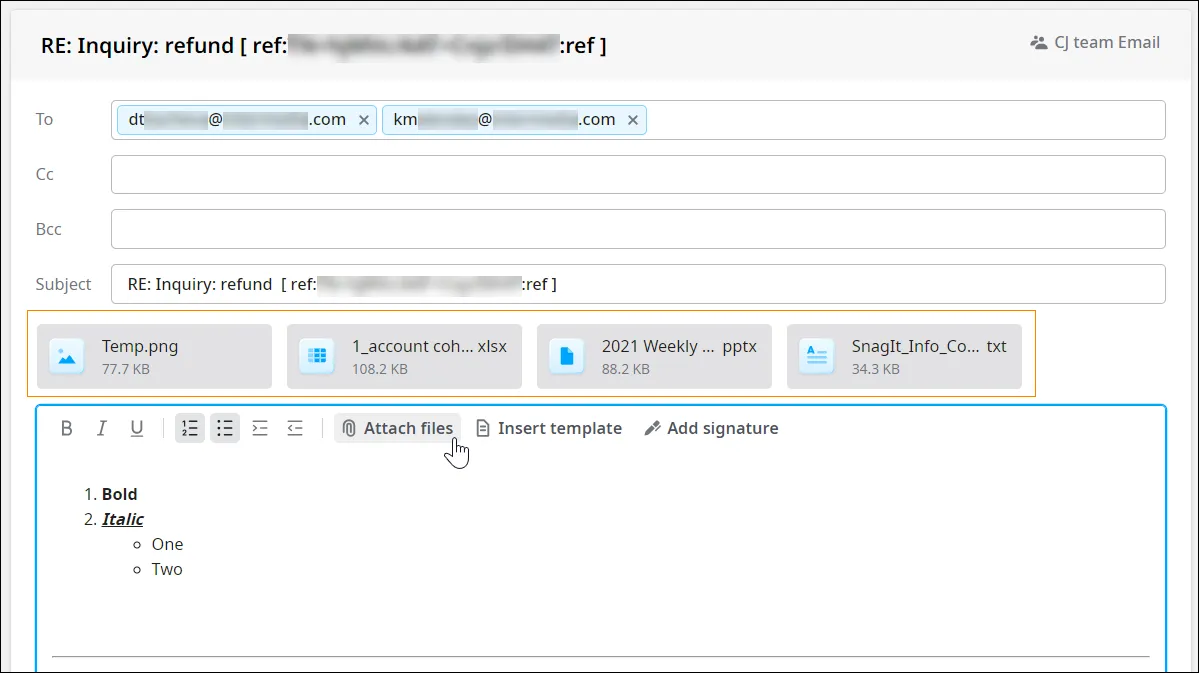Toggle bold formatting
The width and height of the screenshot is (1199, 673).
click(67, 428)
